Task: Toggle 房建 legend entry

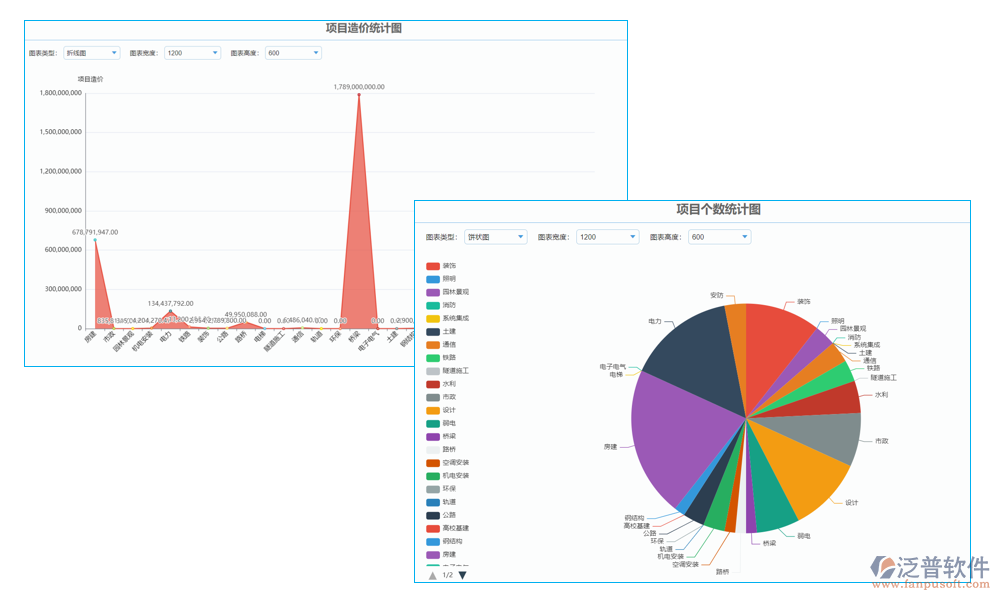Action: pyautogui.click(x=441, y=554)
